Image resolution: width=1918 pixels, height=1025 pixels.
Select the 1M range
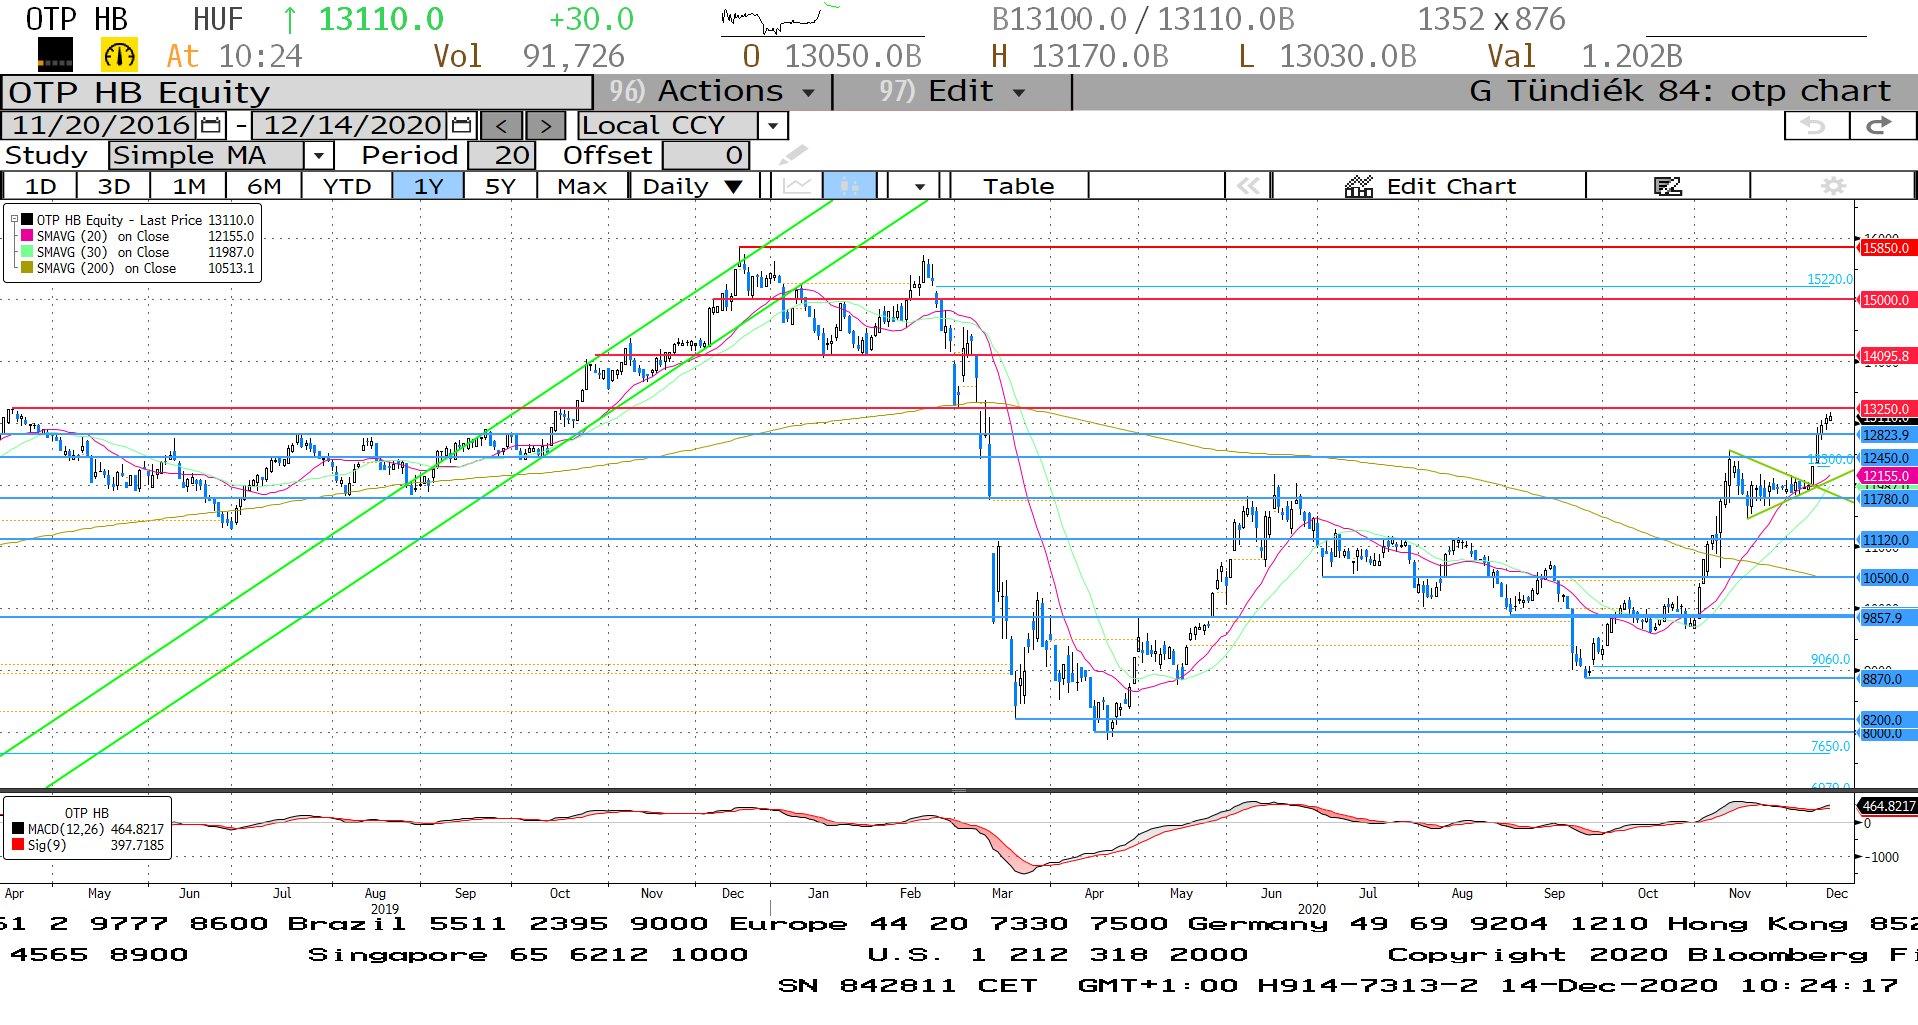(x=189, y=186)
